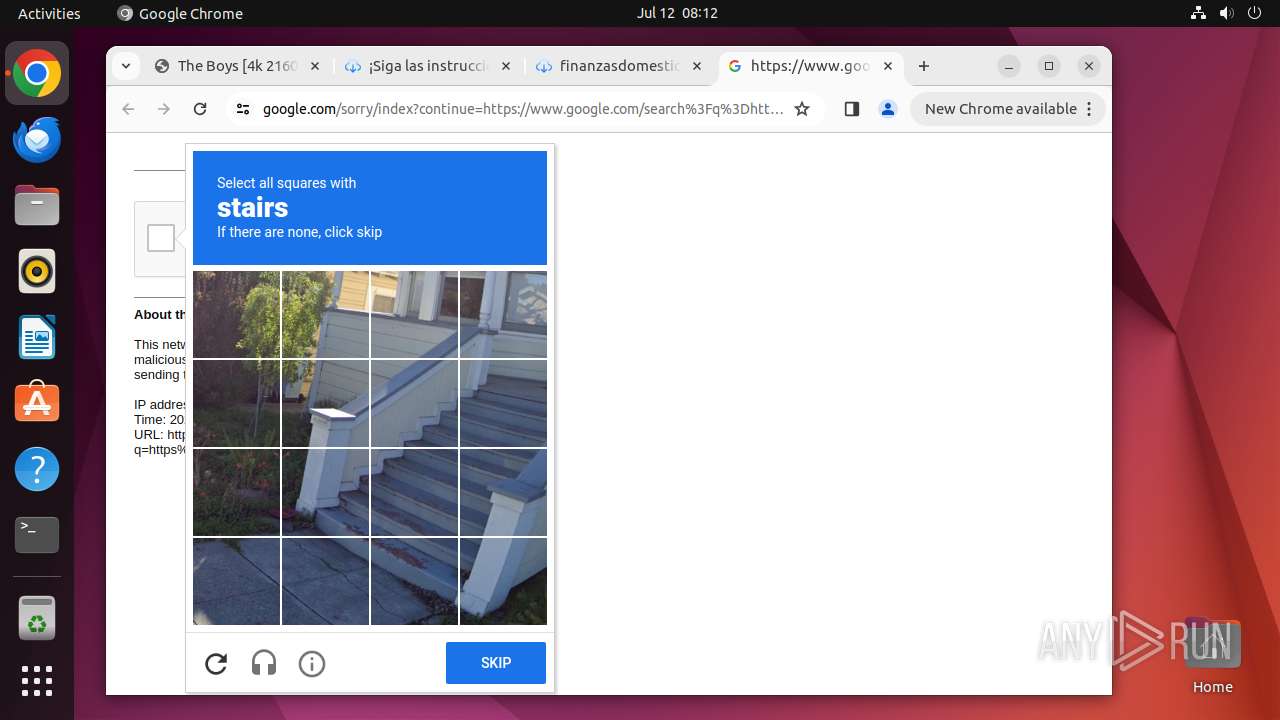Click the address bar URL
The image size is (1280, 720).
point(523,109)
